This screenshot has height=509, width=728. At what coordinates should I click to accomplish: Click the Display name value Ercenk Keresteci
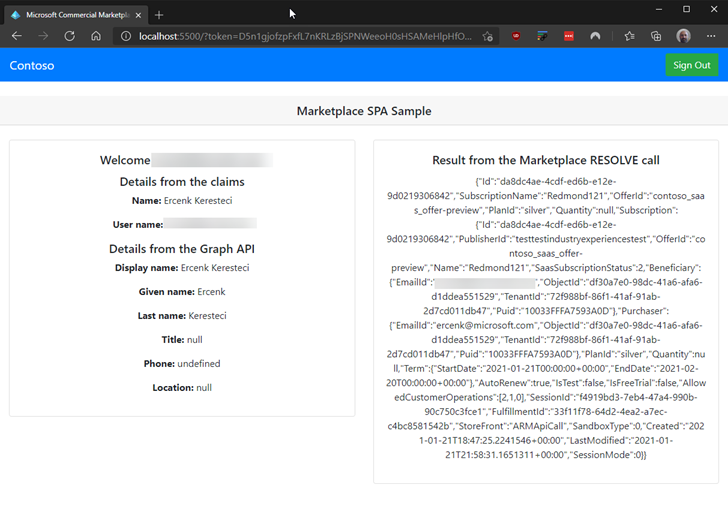(215, 268)
